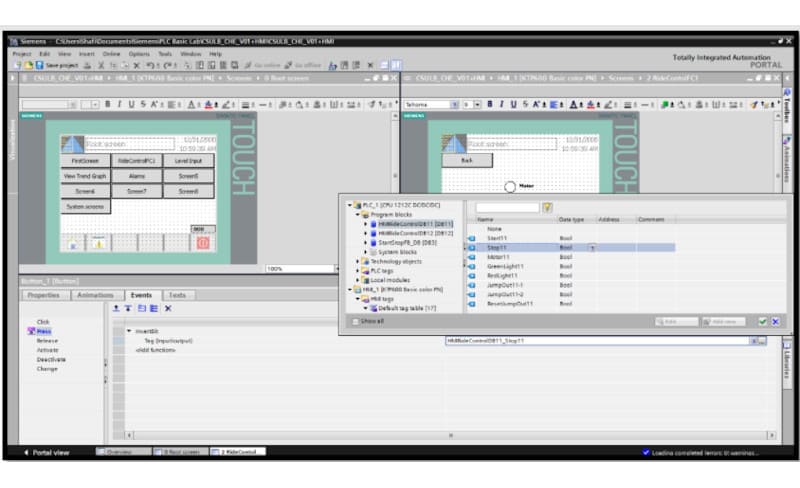Click the View Trend Graph canvas button

point(85,176)
